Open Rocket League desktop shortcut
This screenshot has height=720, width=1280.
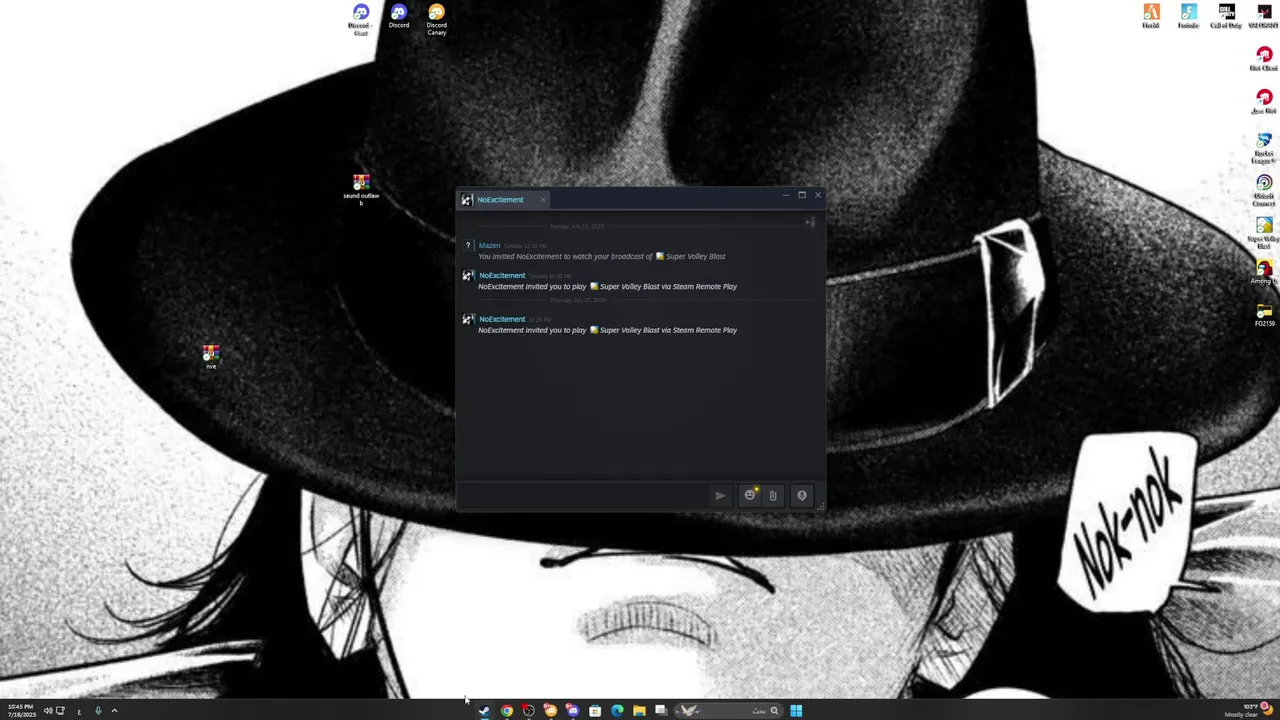[1264, 149]
